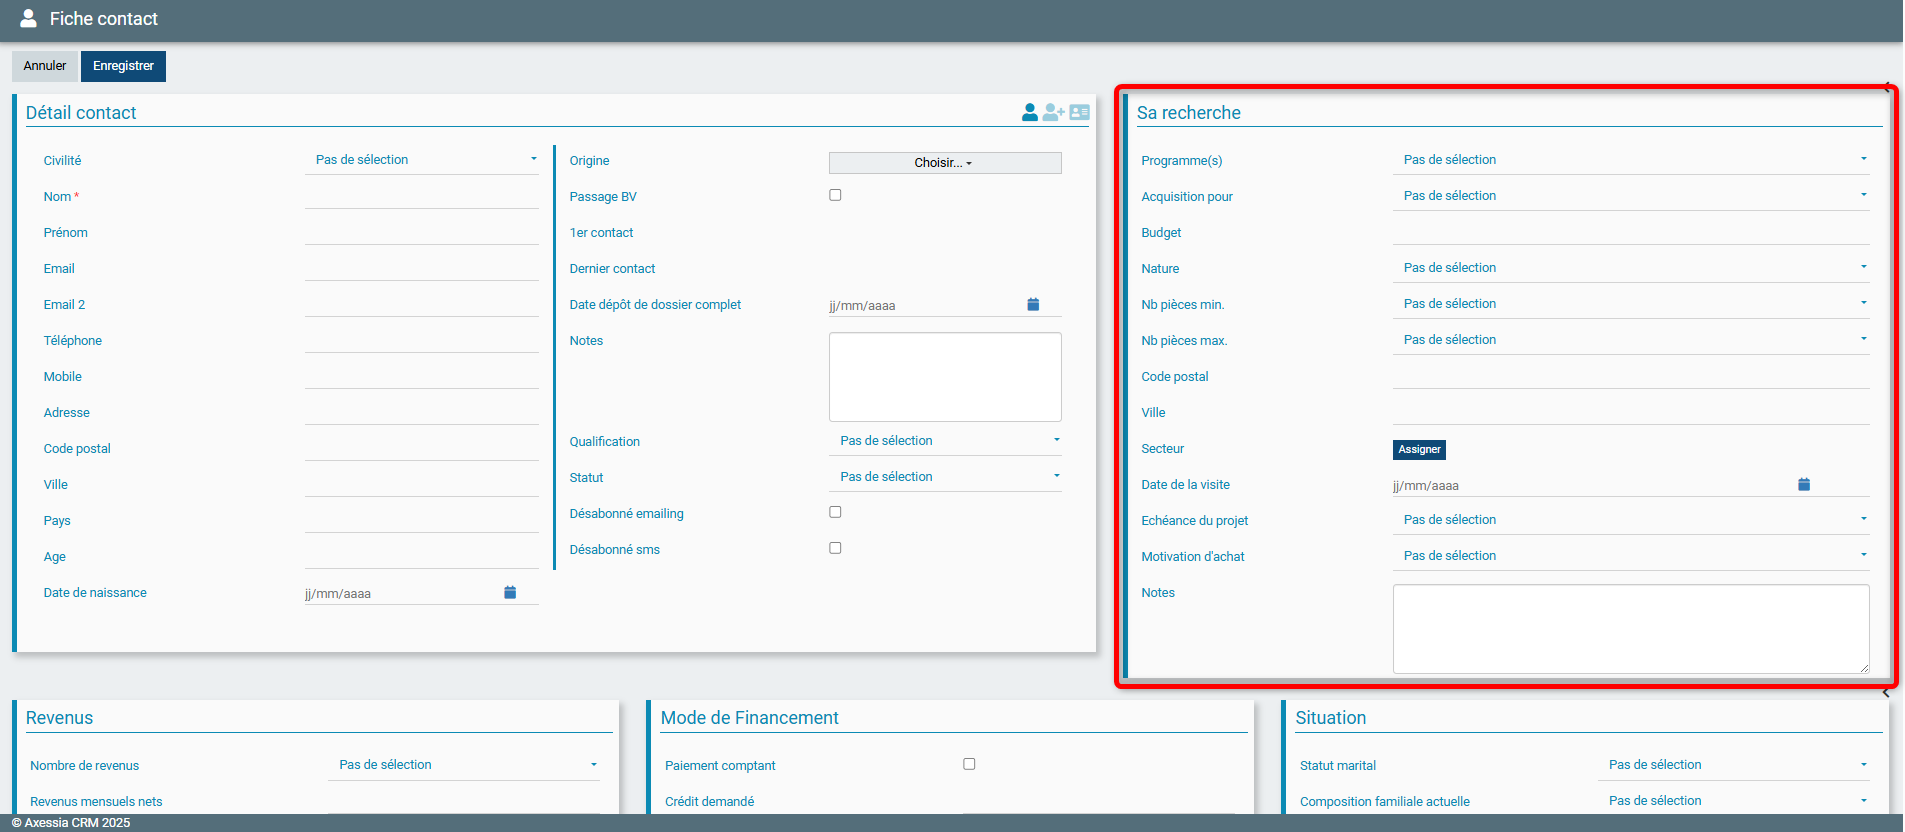The image size is (1905, 832).
Task: Click into the Nom text field
Action: pos(421,197)
